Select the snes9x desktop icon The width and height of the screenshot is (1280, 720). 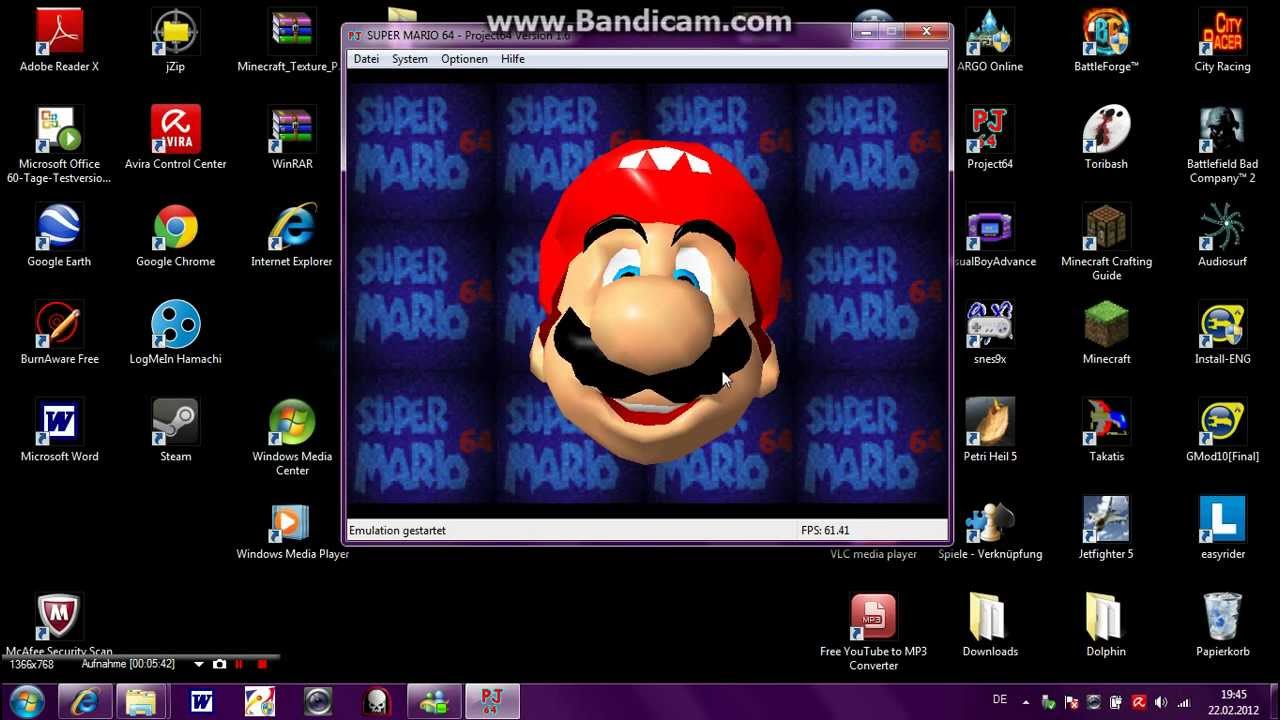990,334
